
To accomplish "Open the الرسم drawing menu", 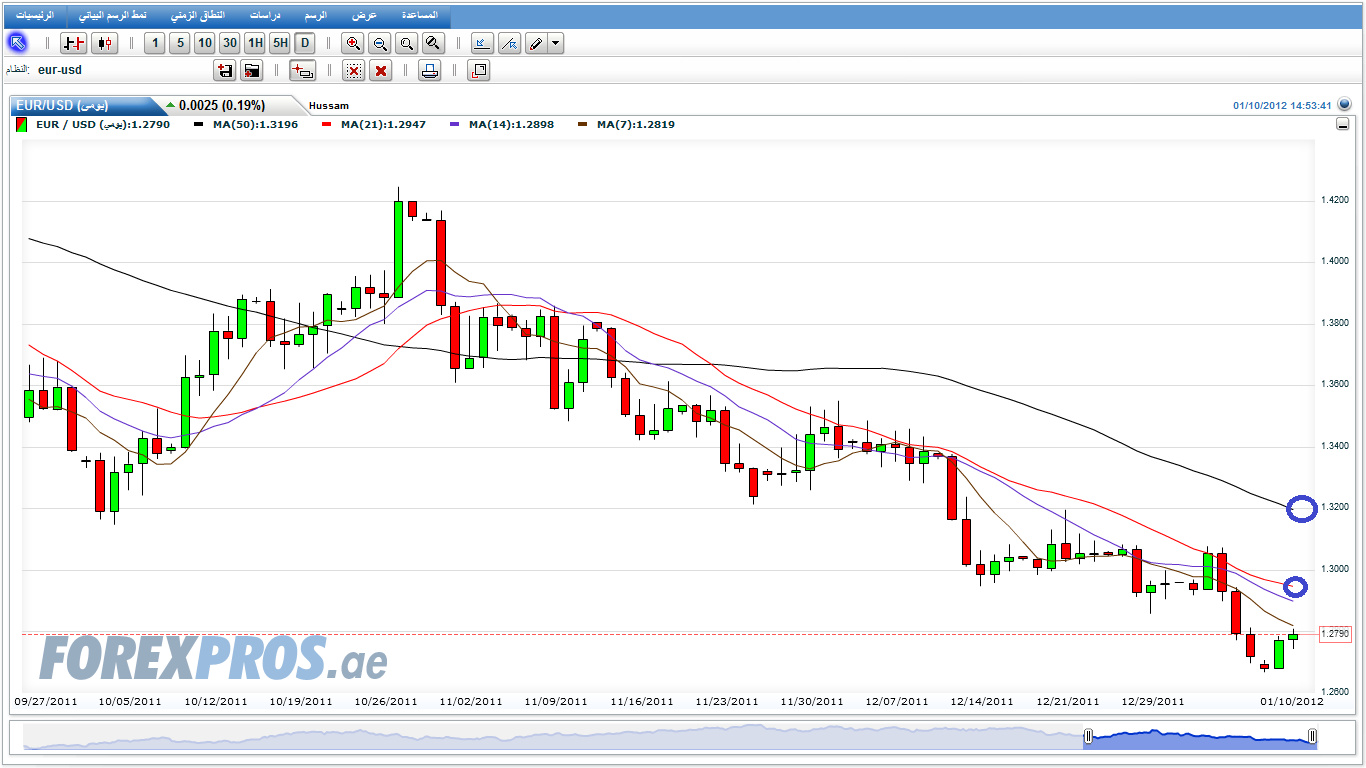I will tap(315, 16).
